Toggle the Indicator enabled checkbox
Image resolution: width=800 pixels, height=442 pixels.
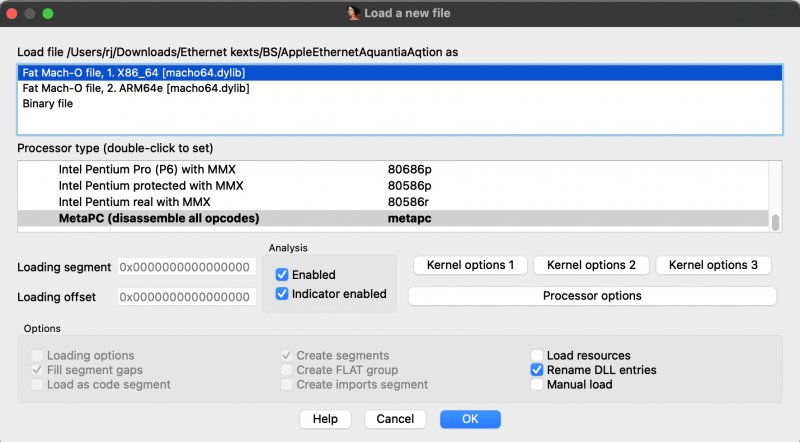click(x=282, y=293)
